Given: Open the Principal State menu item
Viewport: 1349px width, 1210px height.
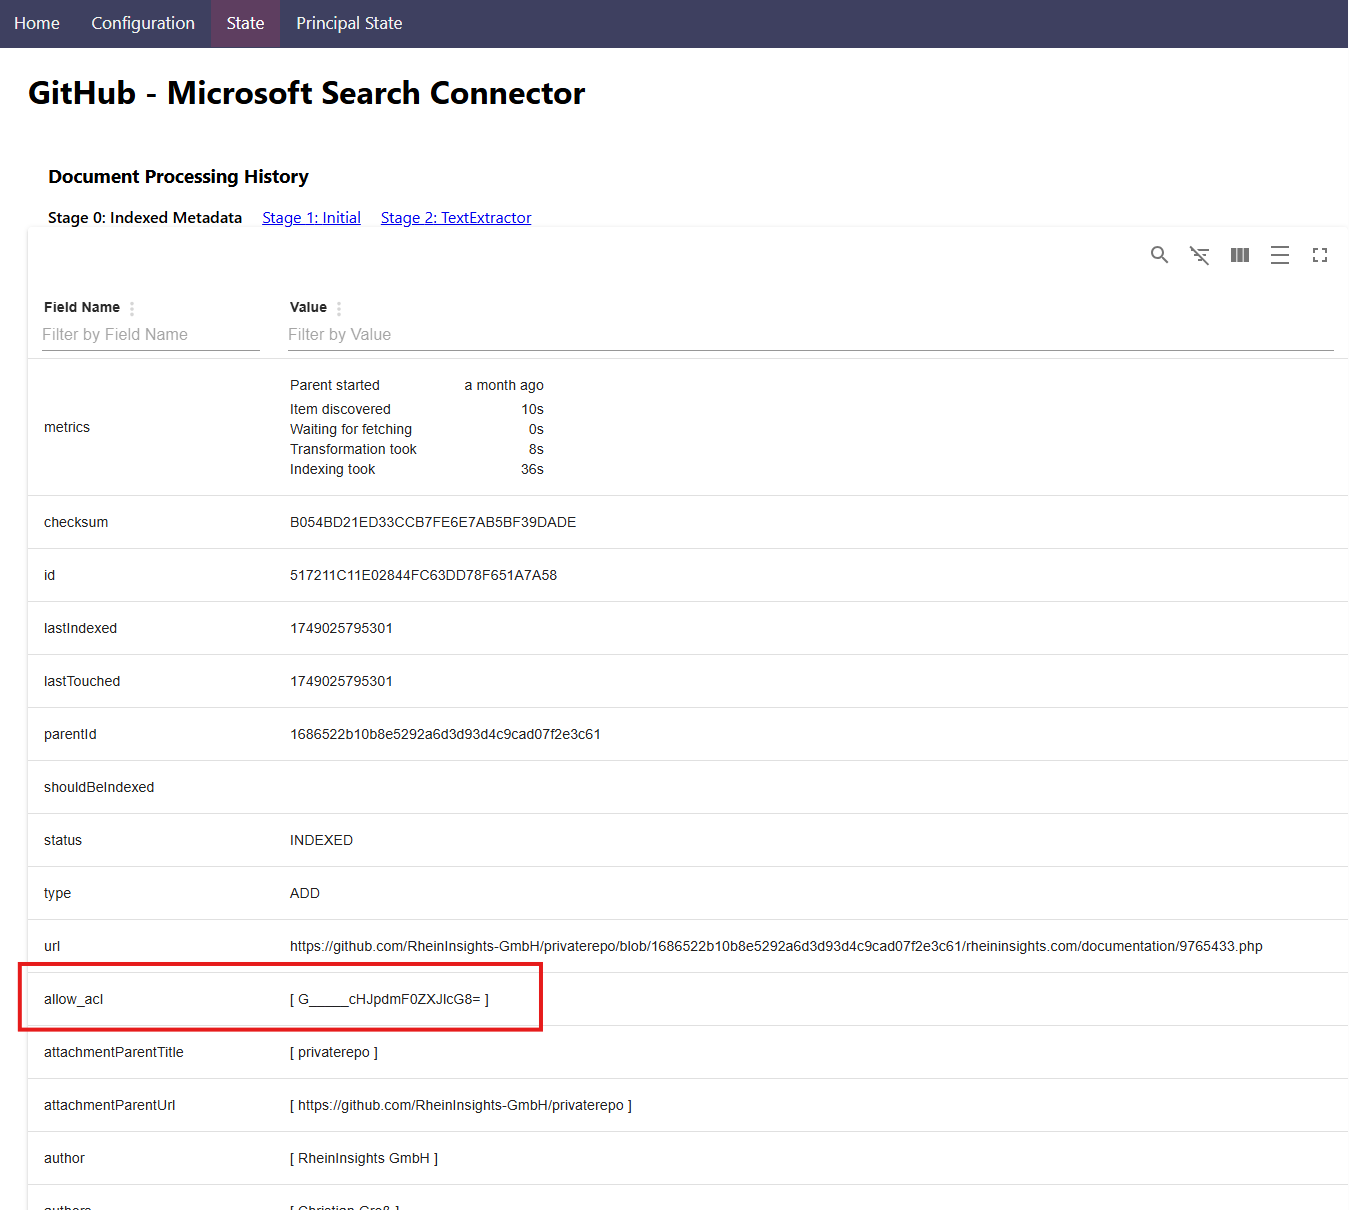Looking at the screenshot, I should [349, 23].
